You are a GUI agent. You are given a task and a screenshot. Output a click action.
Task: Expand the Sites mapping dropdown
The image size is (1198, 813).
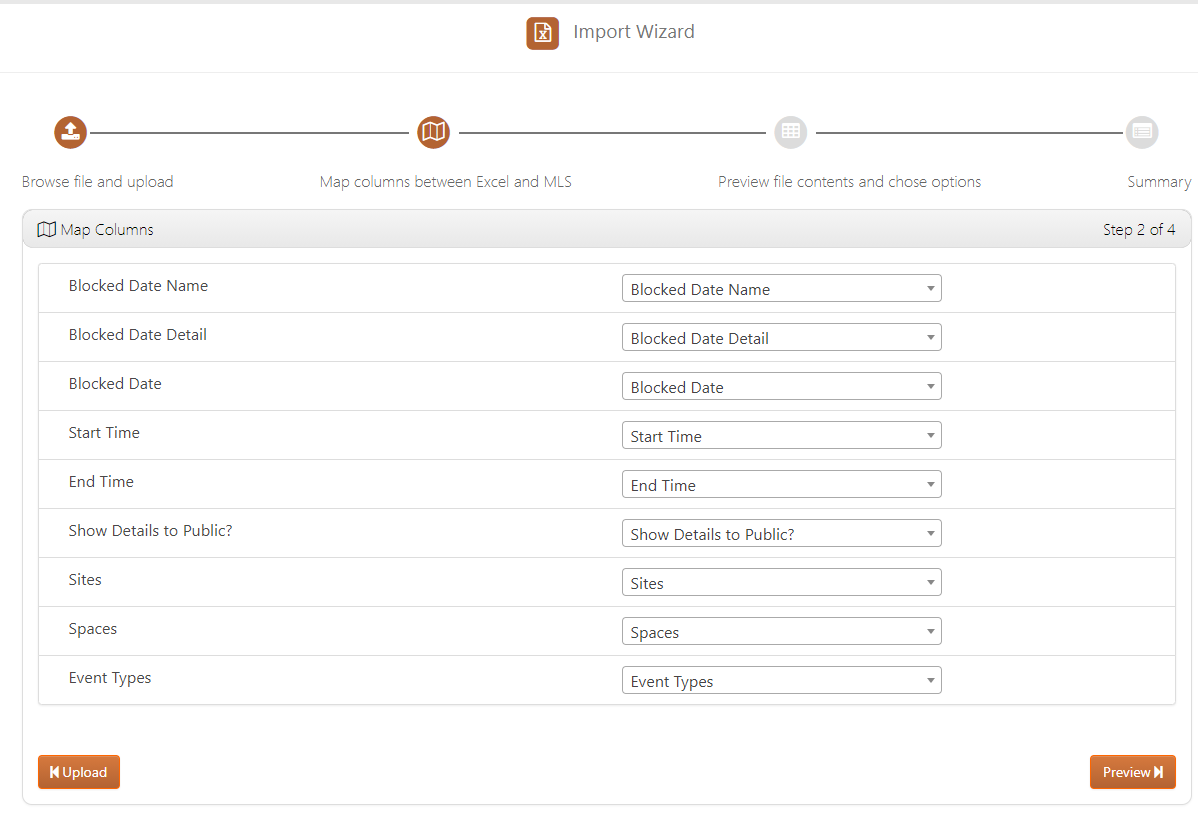[781, 583]
